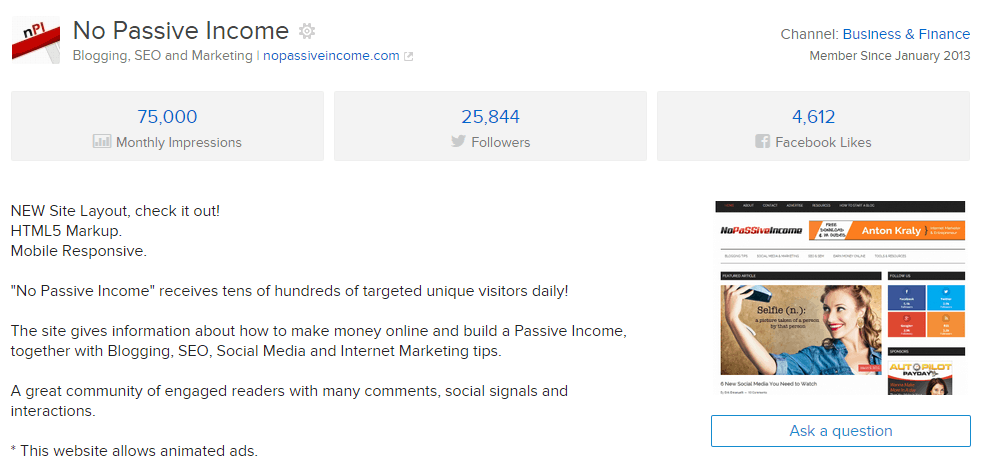998x470 pixels.
Task: Click the external link icon after nopassiveincome.com
Action: (x=408, y=56)
